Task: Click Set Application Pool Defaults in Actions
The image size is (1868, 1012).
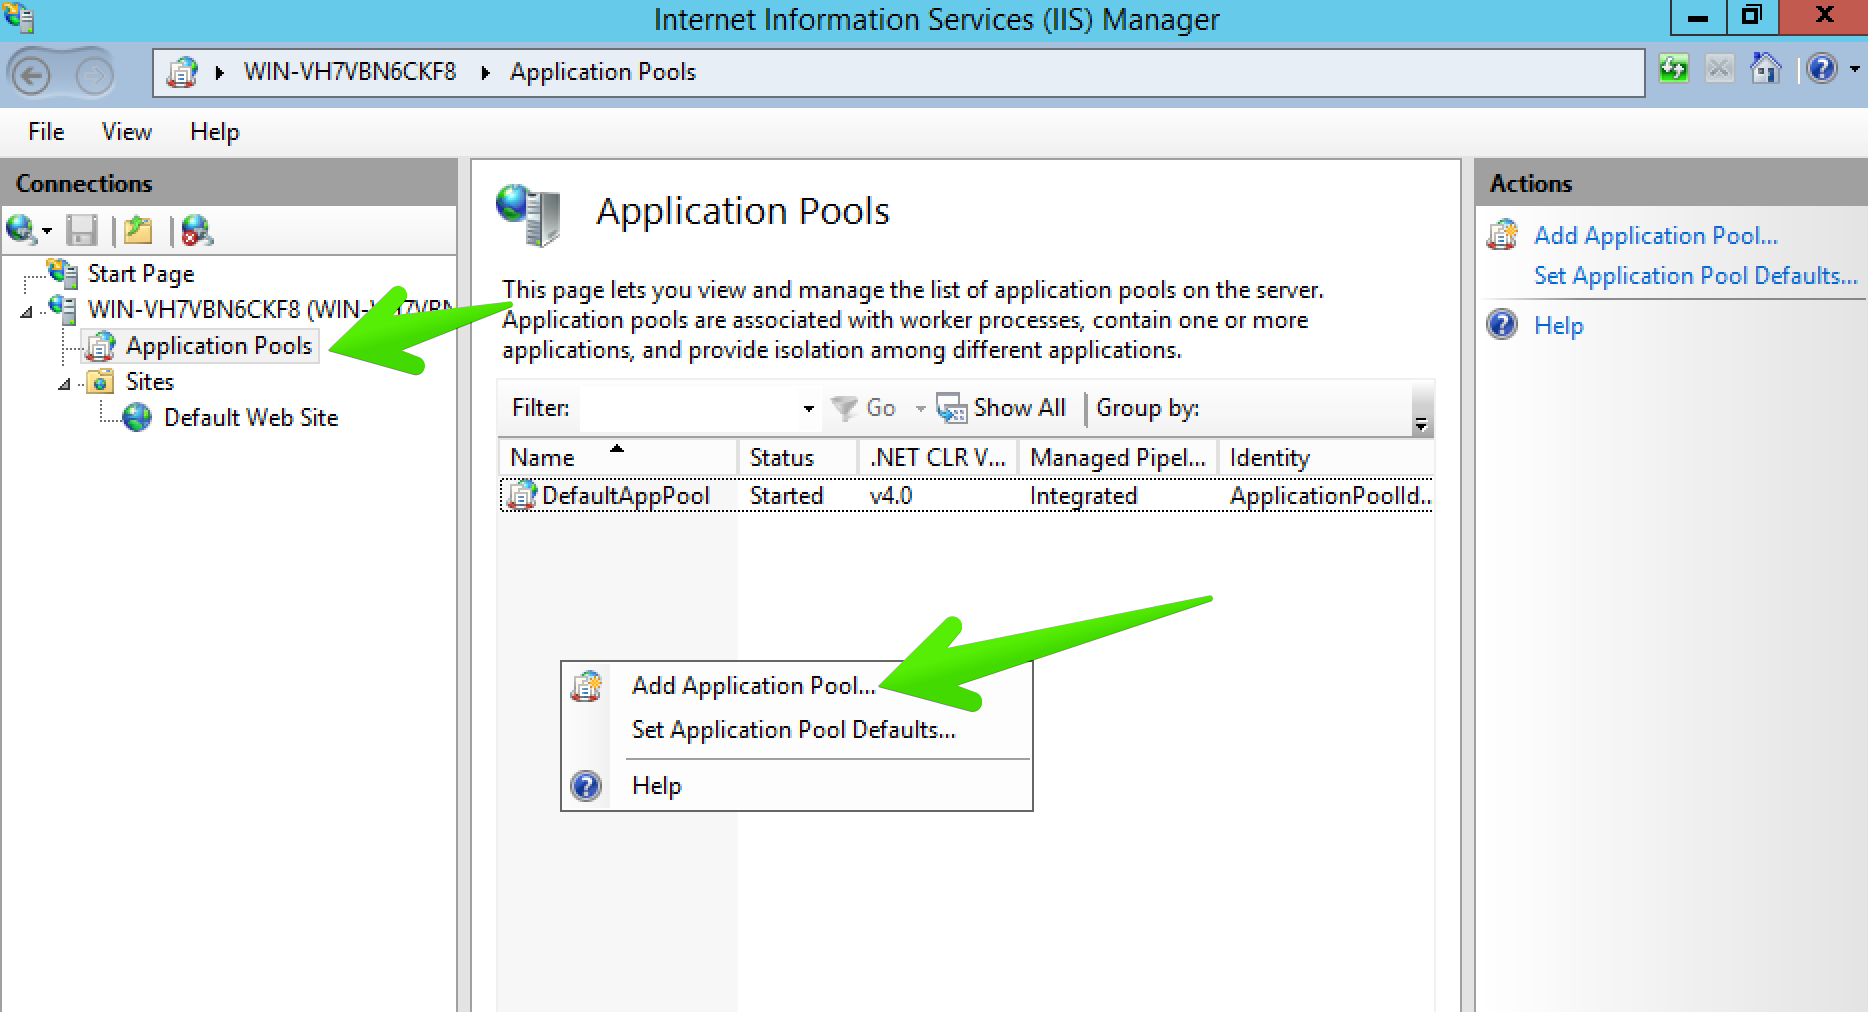Action: click(x=1696, y=276)
